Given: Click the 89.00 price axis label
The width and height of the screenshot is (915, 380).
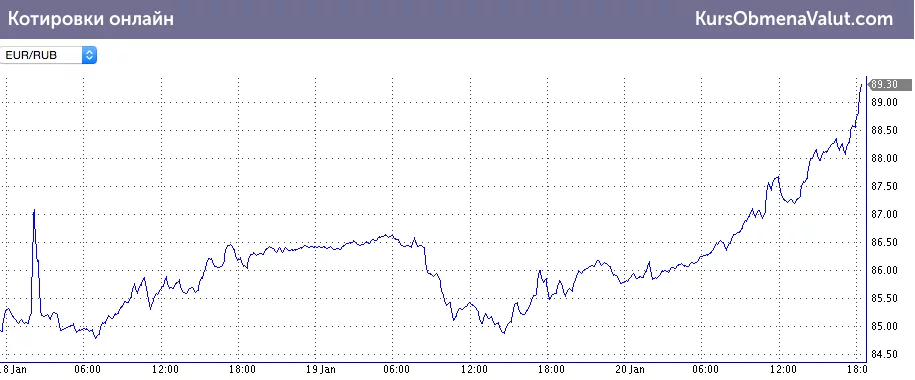Looking at the screenshot, I should pos(884,103).
